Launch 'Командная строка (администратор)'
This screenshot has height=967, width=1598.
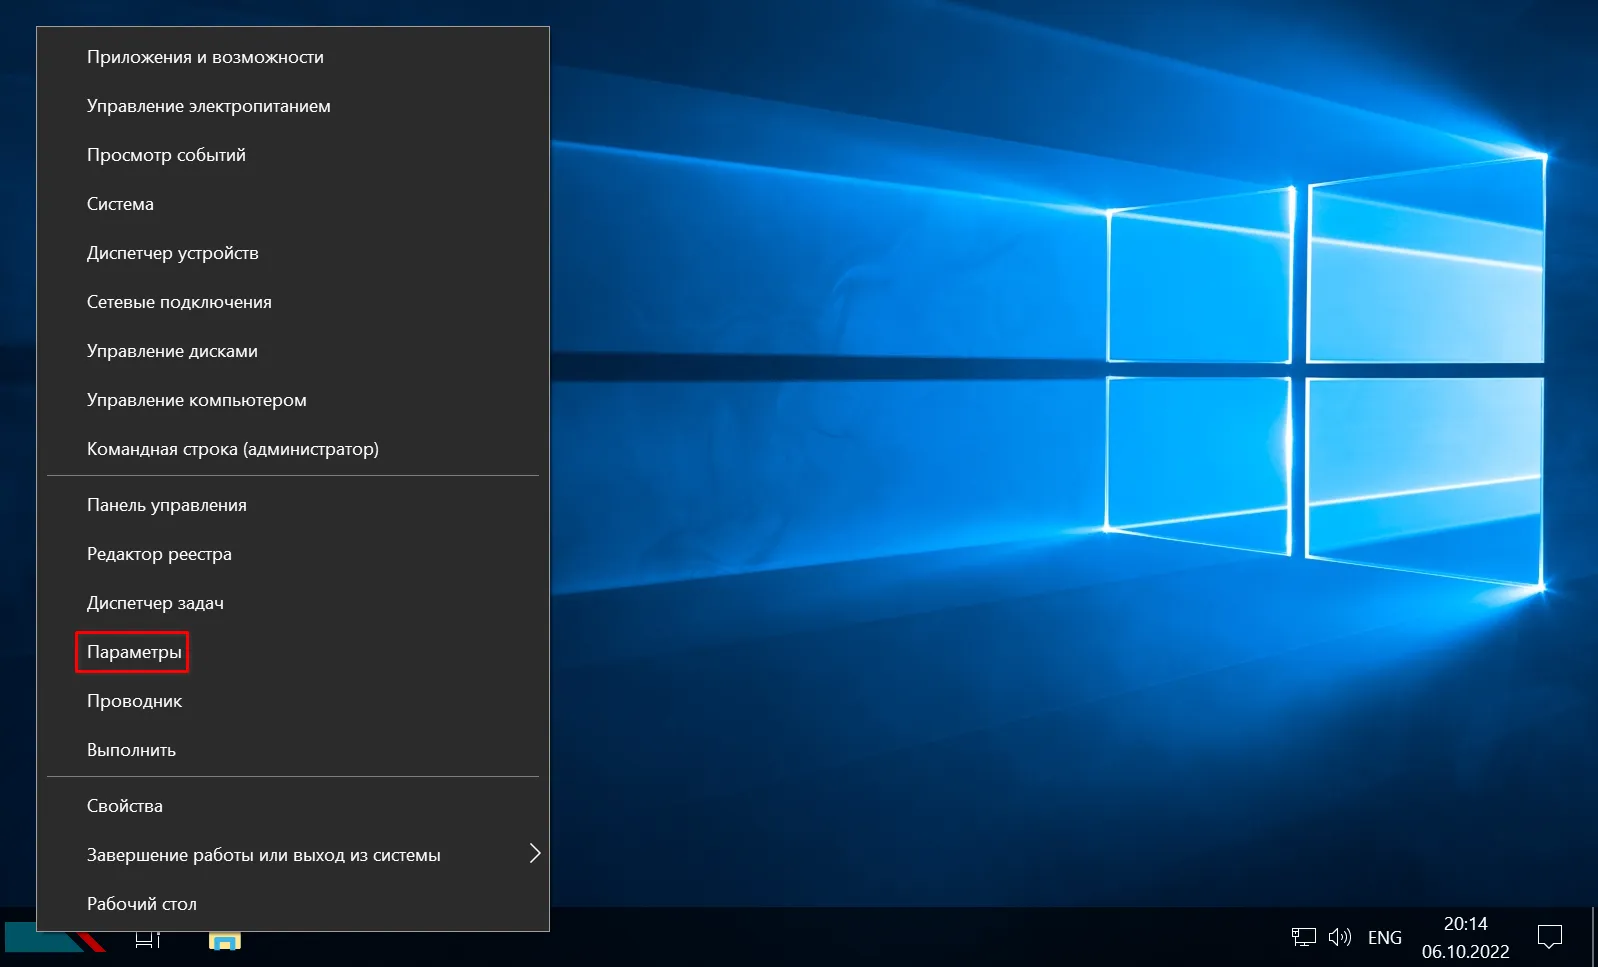[293, 449]
